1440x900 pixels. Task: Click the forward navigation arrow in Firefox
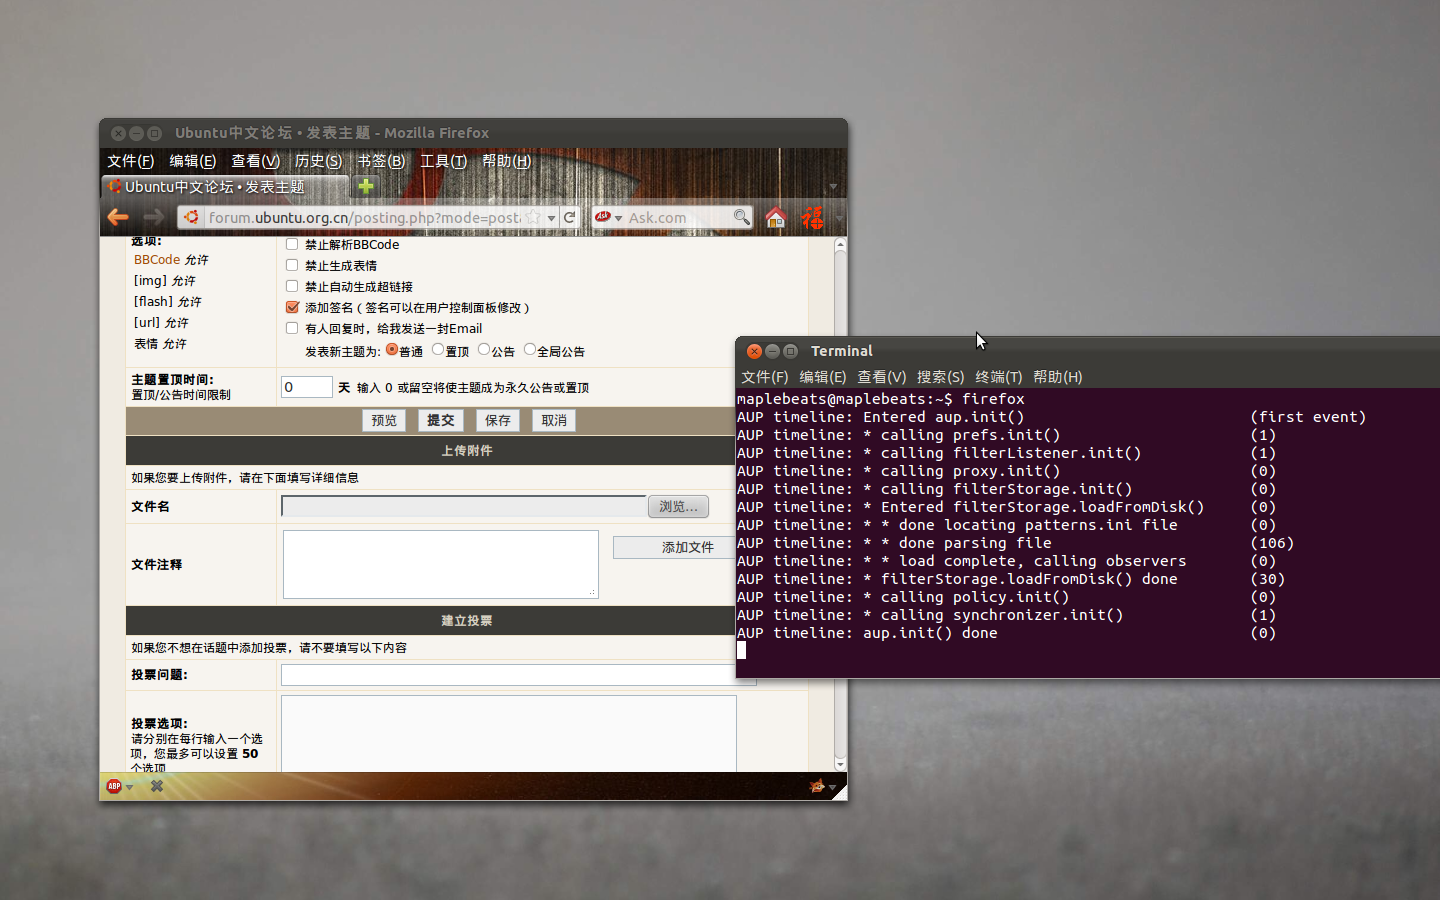point(153,217)
